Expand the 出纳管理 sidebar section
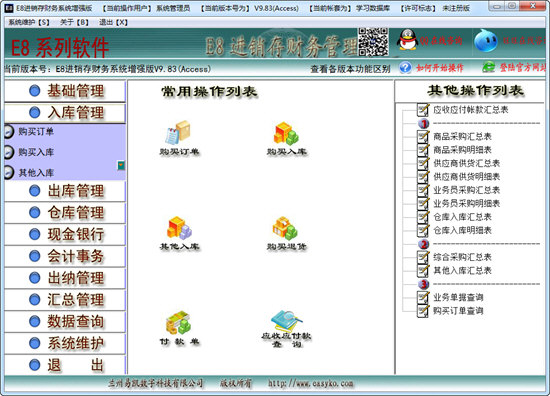This screenshot has height=396, width=550. click(65, 278)
